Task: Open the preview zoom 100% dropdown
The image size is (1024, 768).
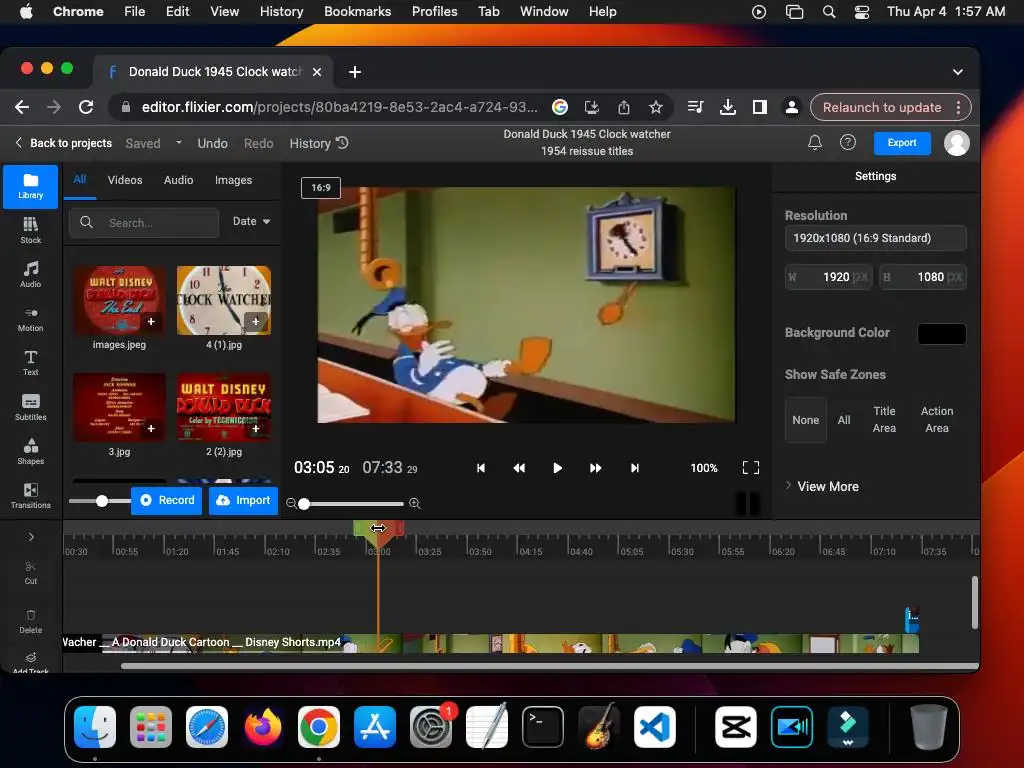Action: click(x=703, y=468)
